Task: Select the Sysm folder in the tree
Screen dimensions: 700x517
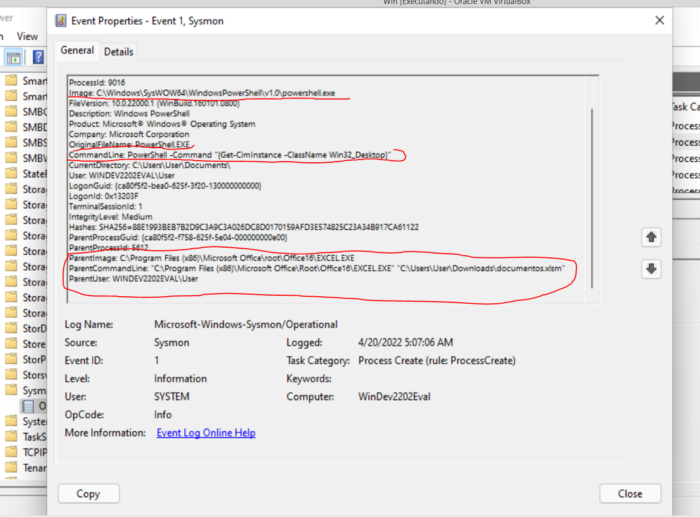Action: tap(25, 390)
